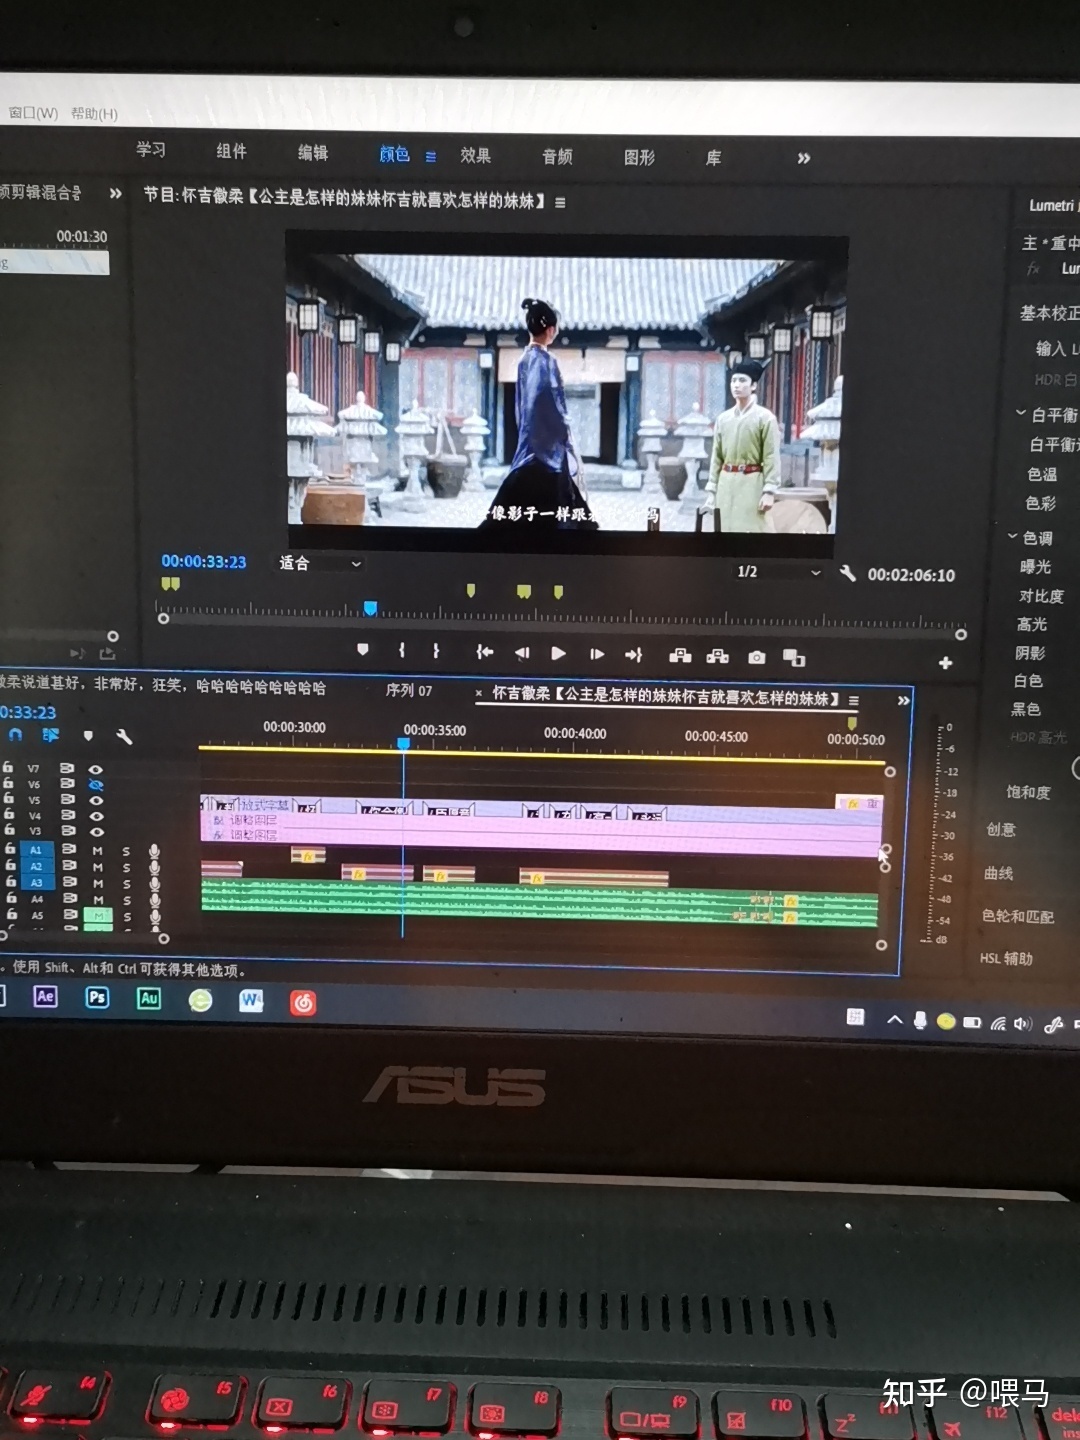Click the camera export frame icon under the monitor

click(x=756, y=657)
